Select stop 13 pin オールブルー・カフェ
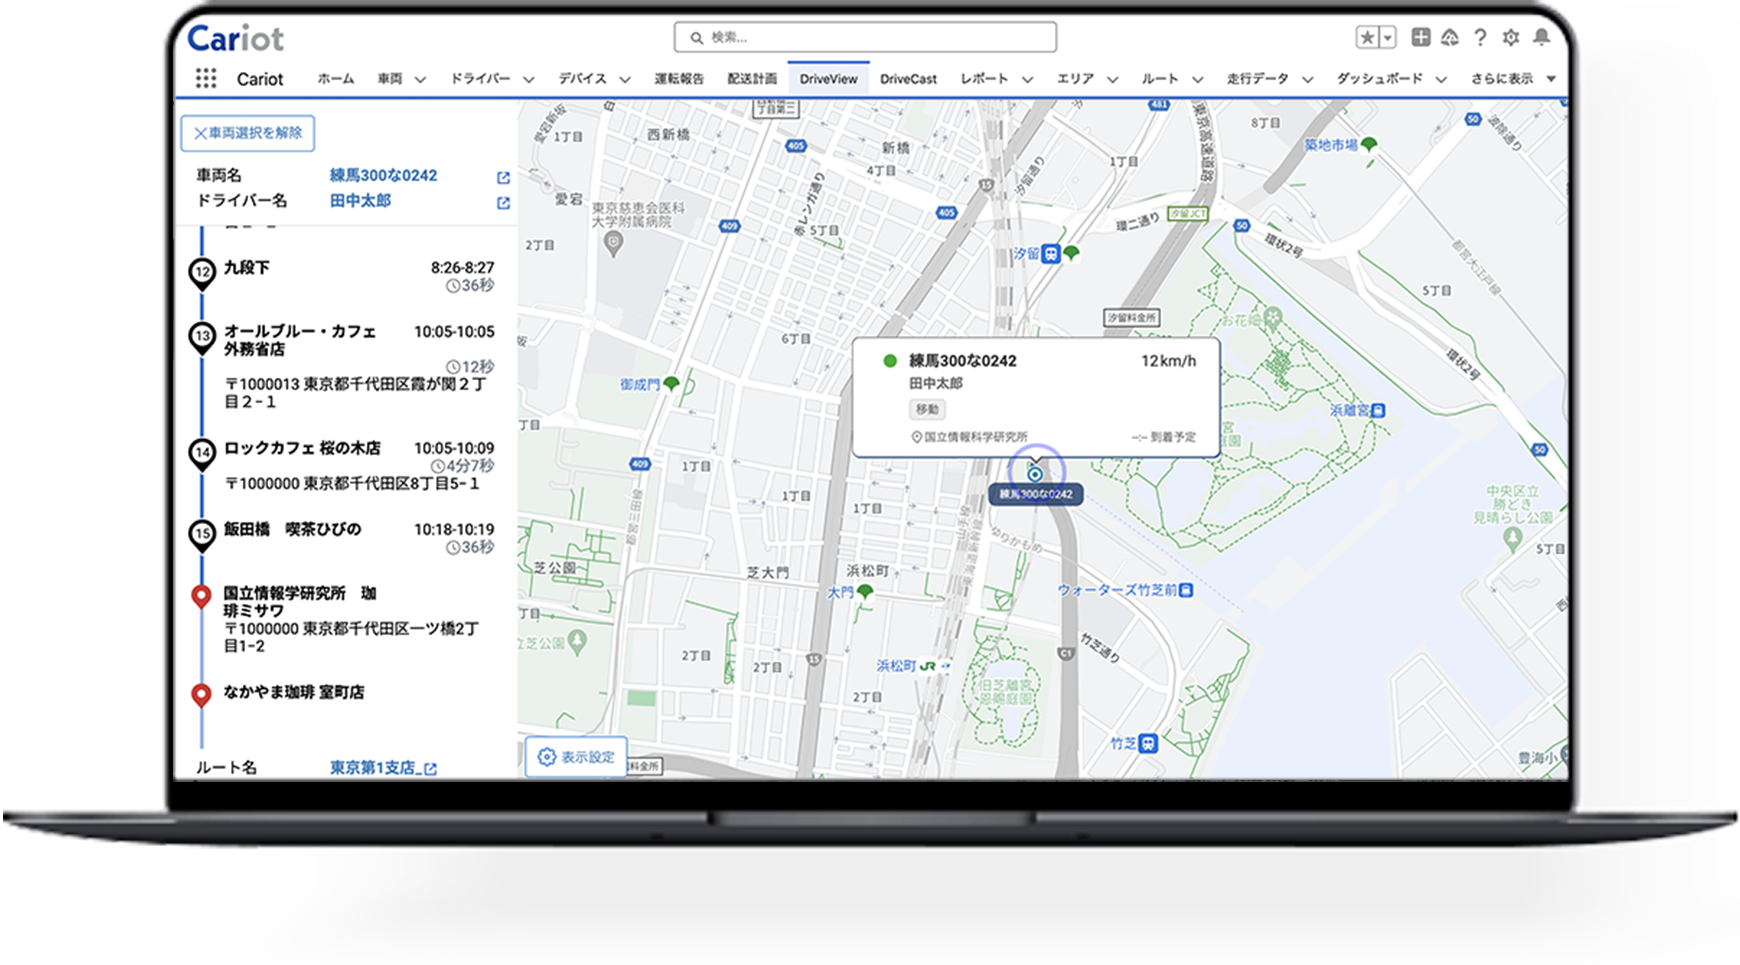Image resolution: width=1740 pixels, height=965 pixels. pyautogui.click(x=202, y=337)
